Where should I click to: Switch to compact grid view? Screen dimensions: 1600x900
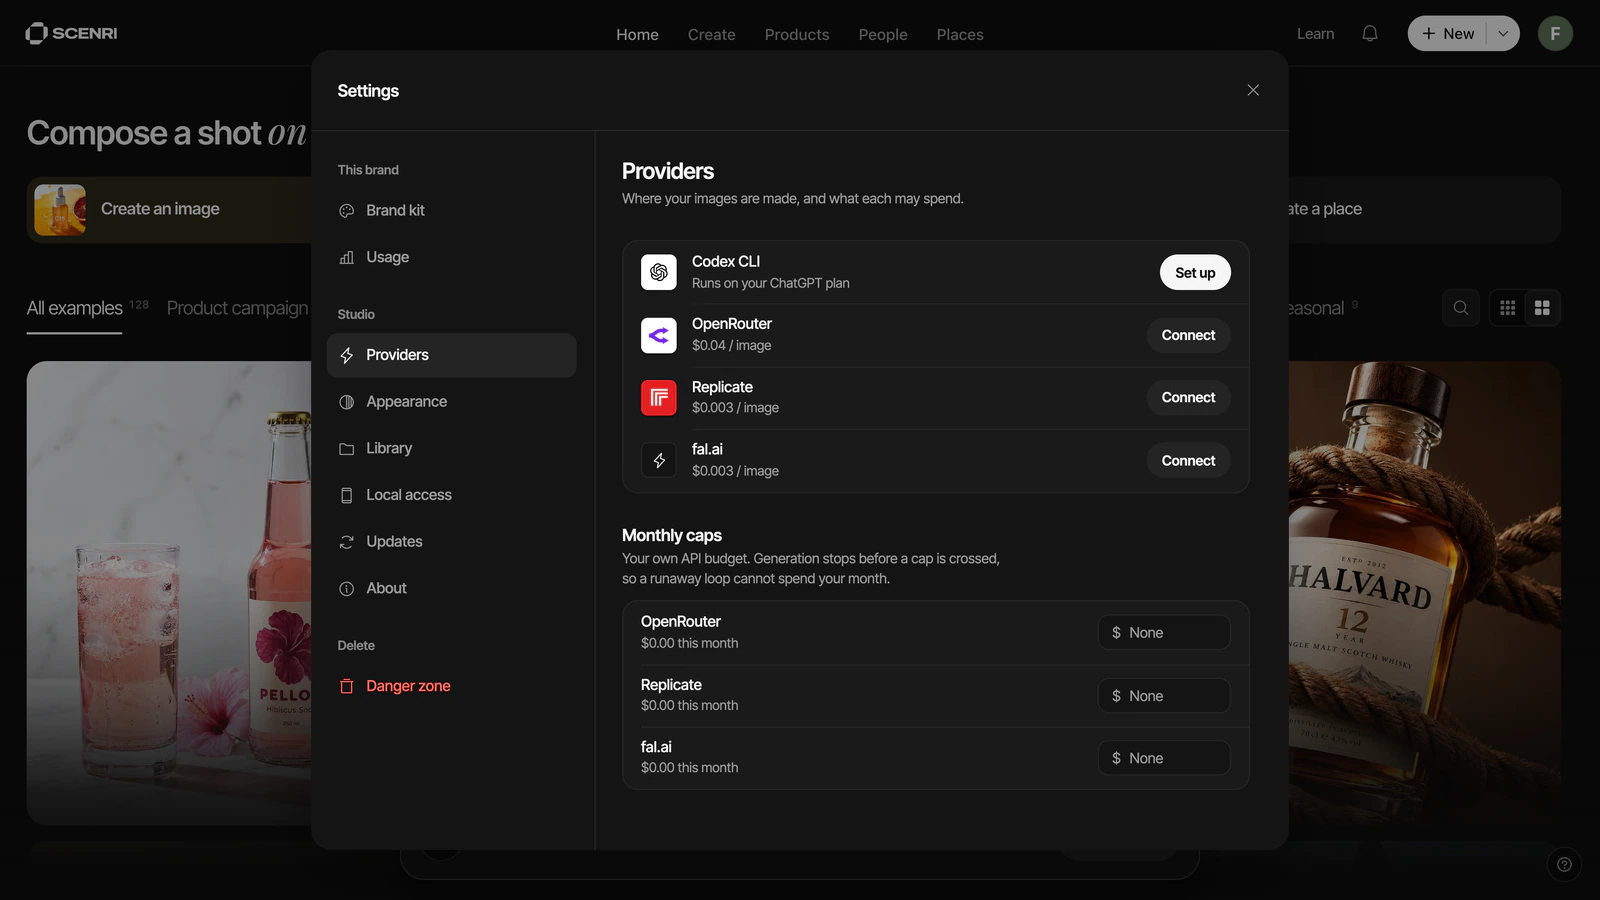(x=1508, y=308)
